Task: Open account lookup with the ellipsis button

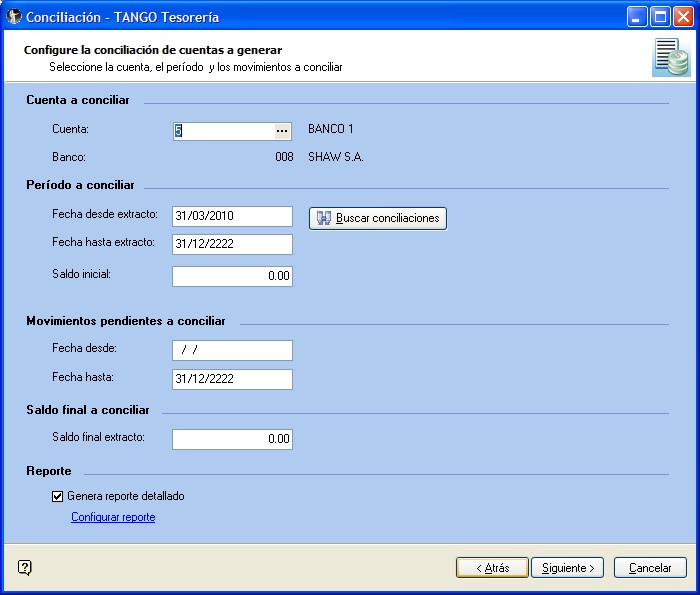Action: [x=281, y=131]
